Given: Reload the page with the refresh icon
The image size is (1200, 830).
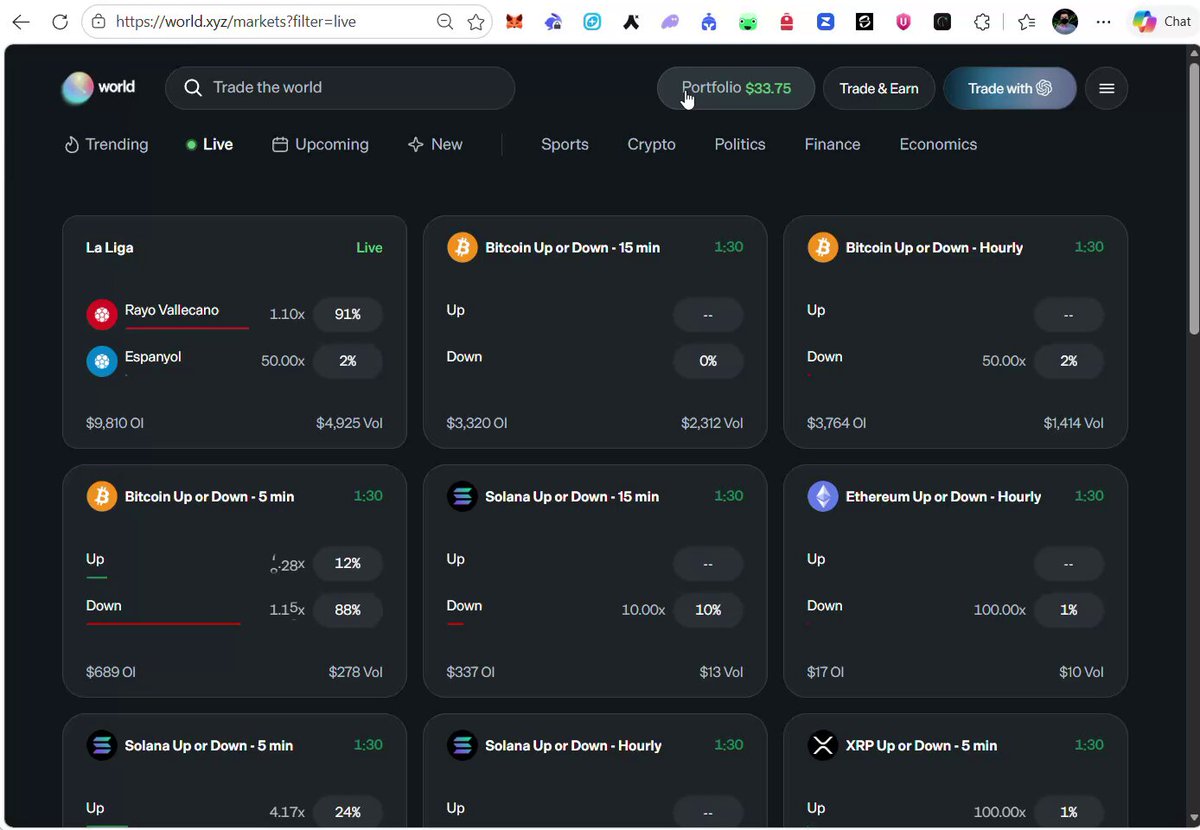Looking at the screenshot, I should 60,21.
